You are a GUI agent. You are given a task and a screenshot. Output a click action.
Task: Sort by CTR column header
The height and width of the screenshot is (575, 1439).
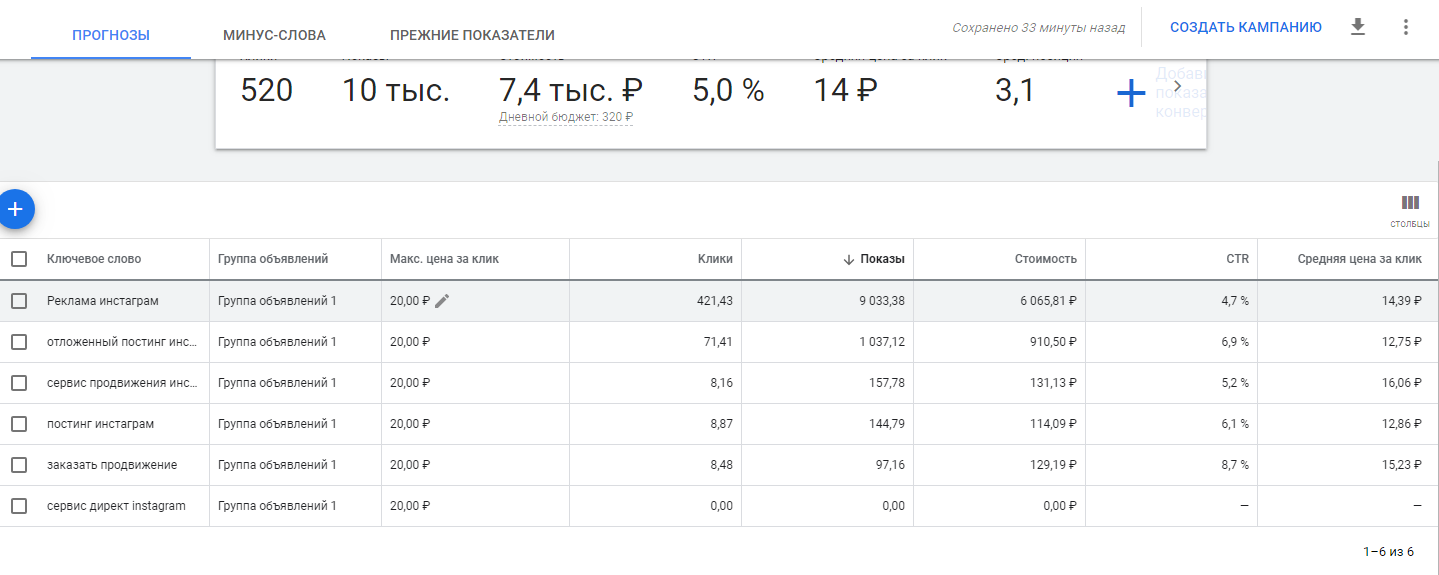1237,259
